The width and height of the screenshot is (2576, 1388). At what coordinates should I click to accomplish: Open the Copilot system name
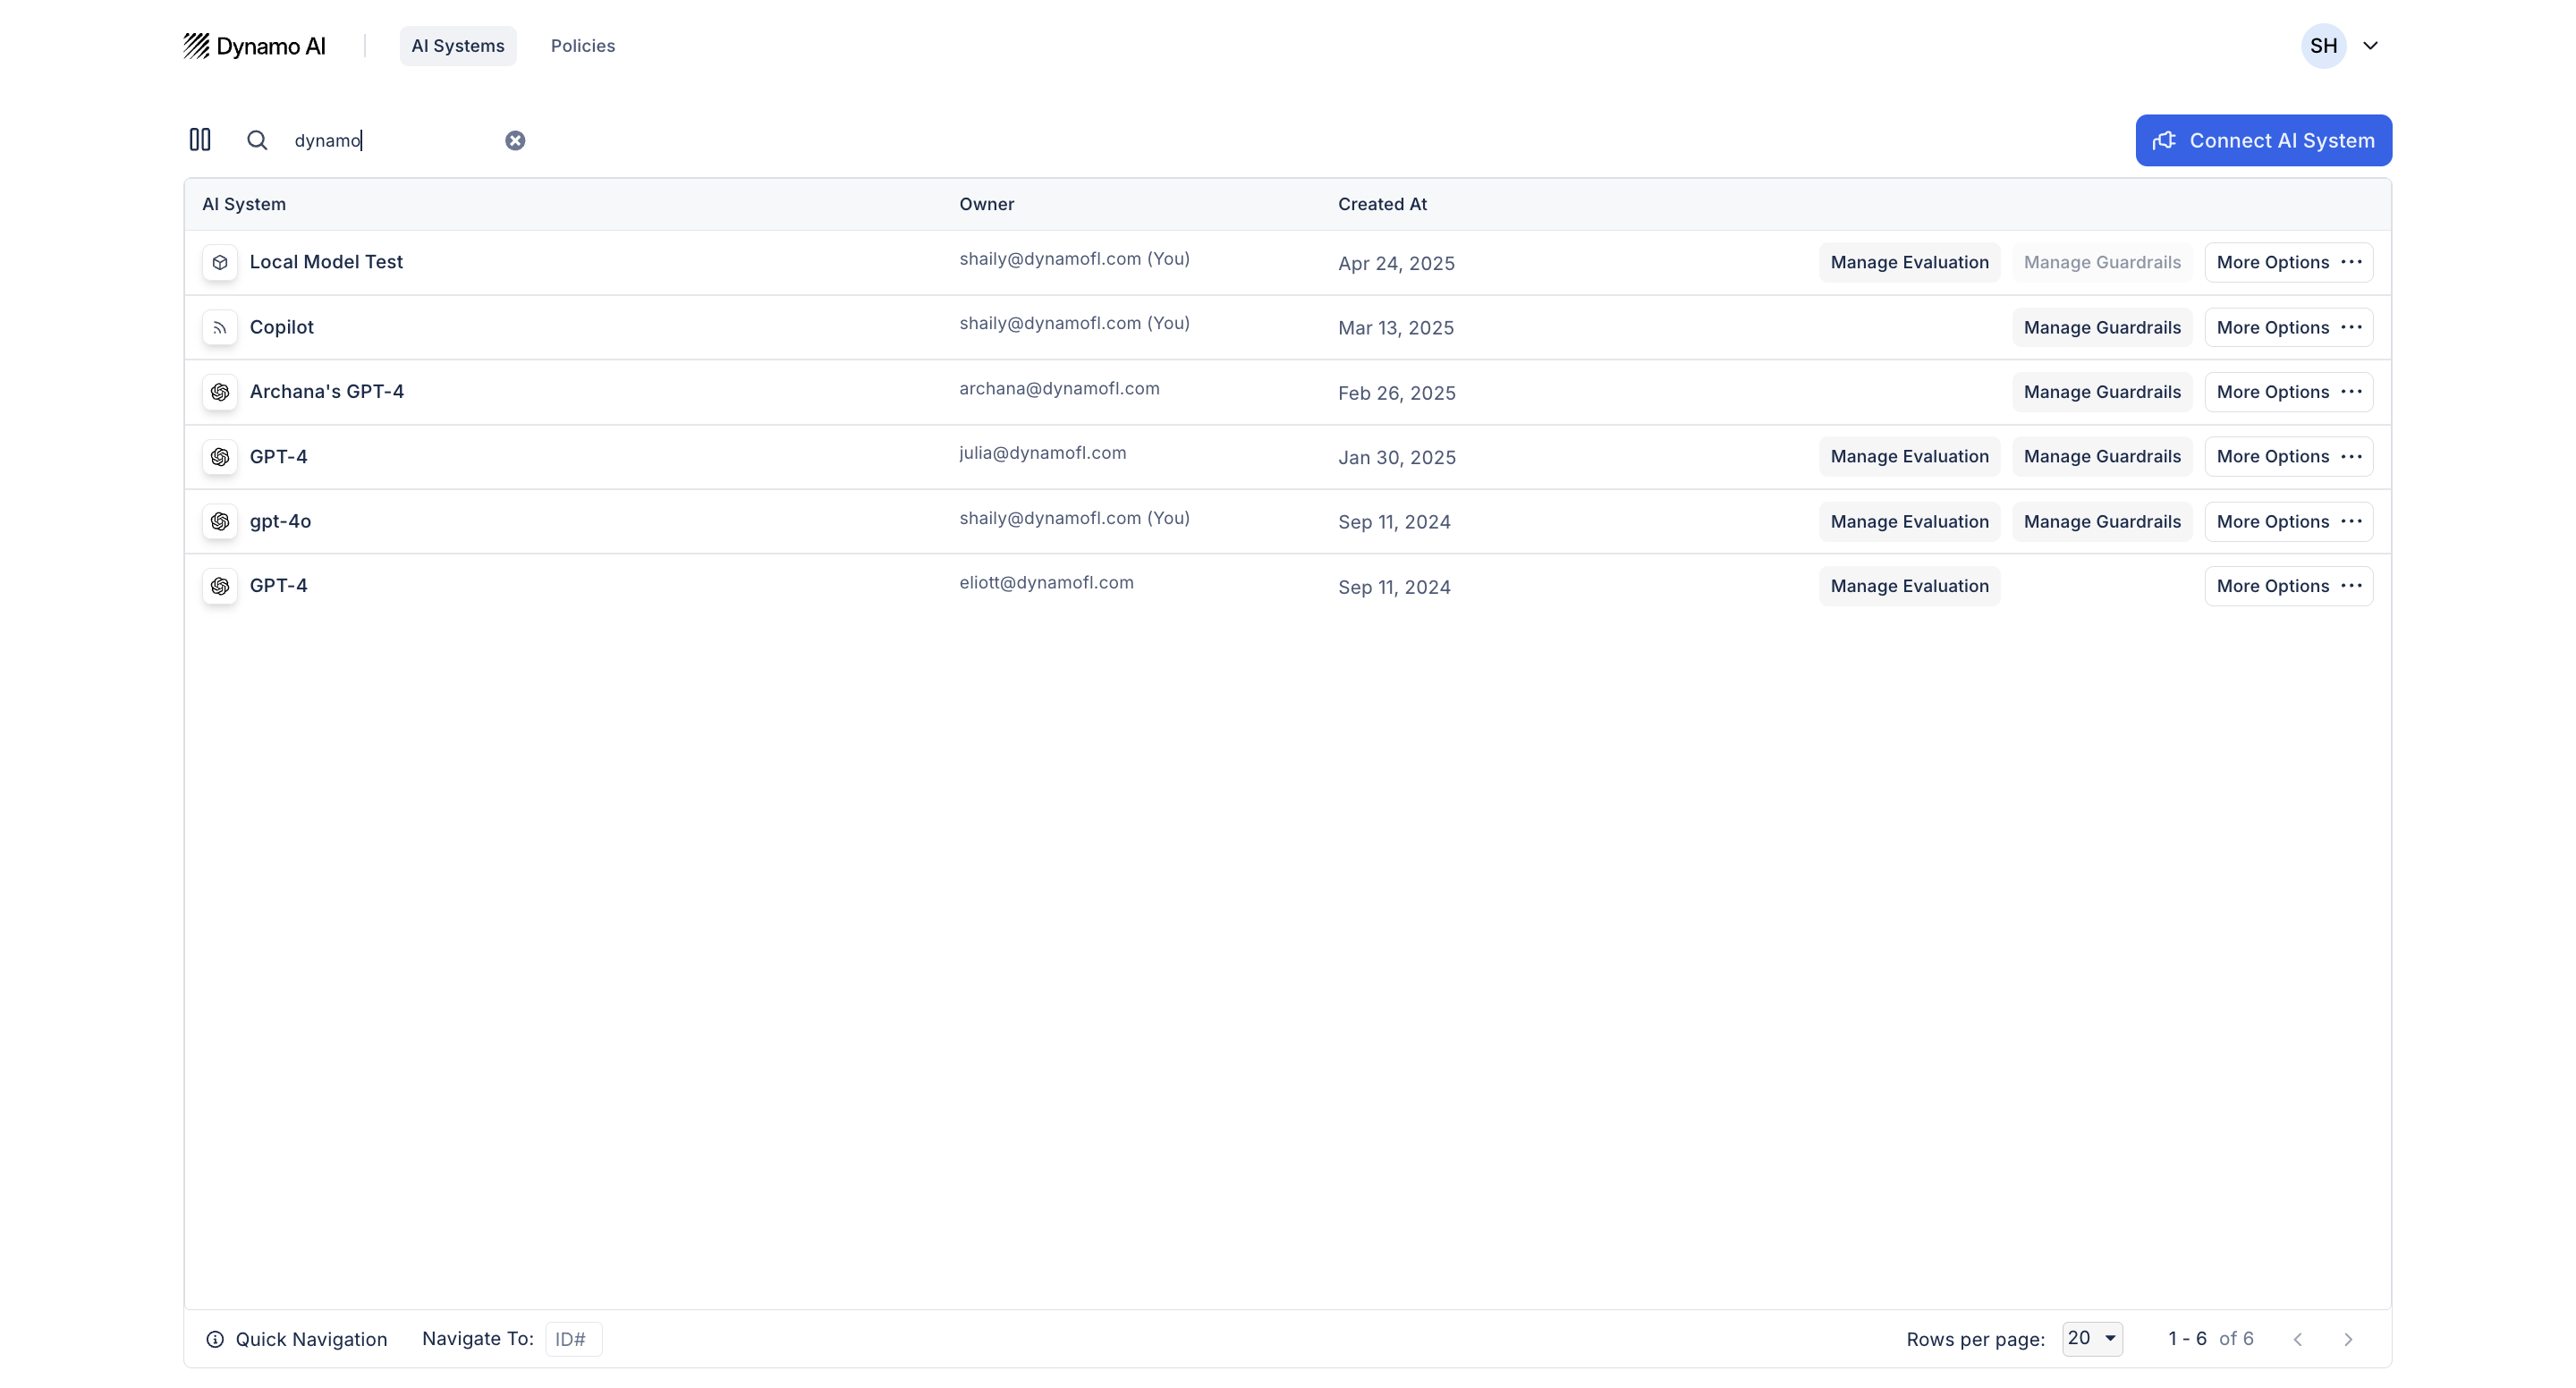281,327
